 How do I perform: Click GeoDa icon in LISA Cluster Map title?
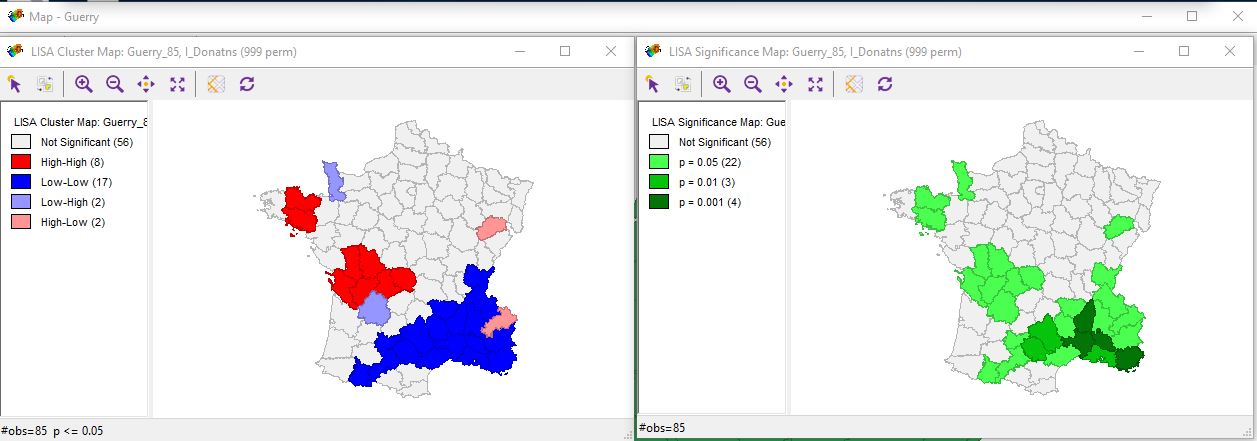[15, 51]
